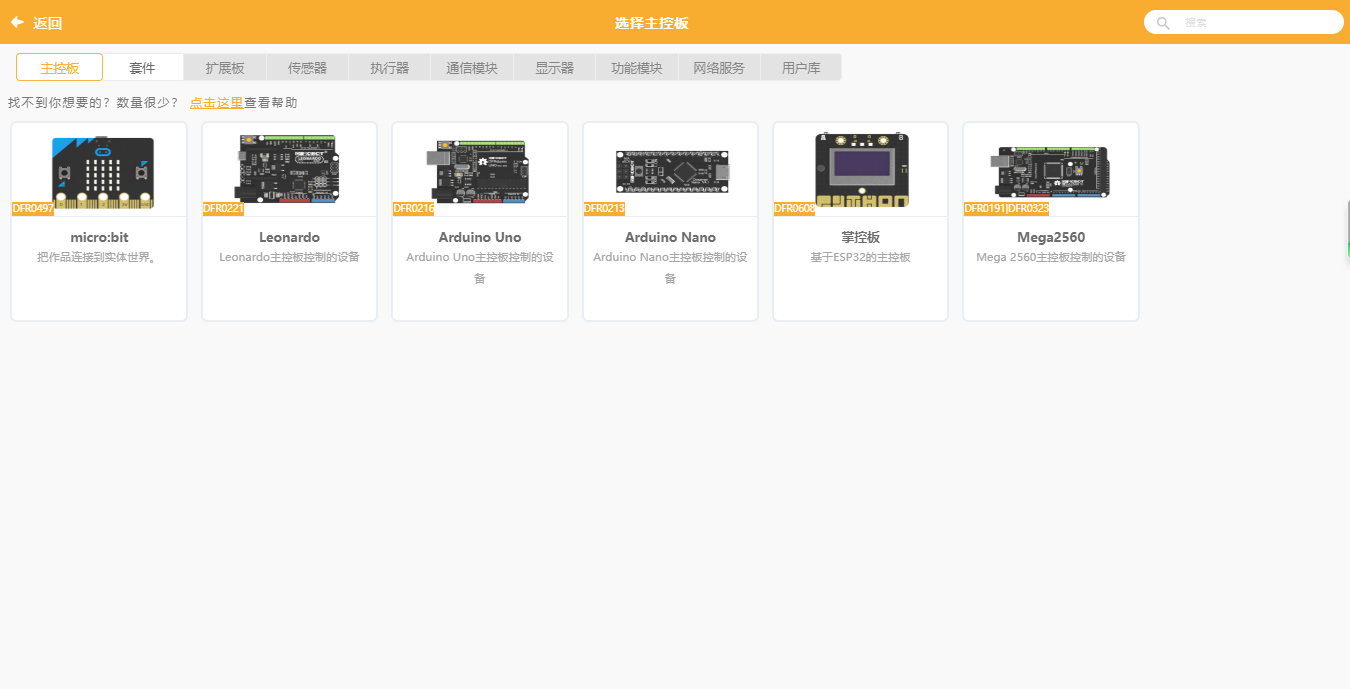Image resolution: width=1350 pixels, height=689 pixels.
Task: Select the Mega2560 board image
Action: coord(1050,171)
